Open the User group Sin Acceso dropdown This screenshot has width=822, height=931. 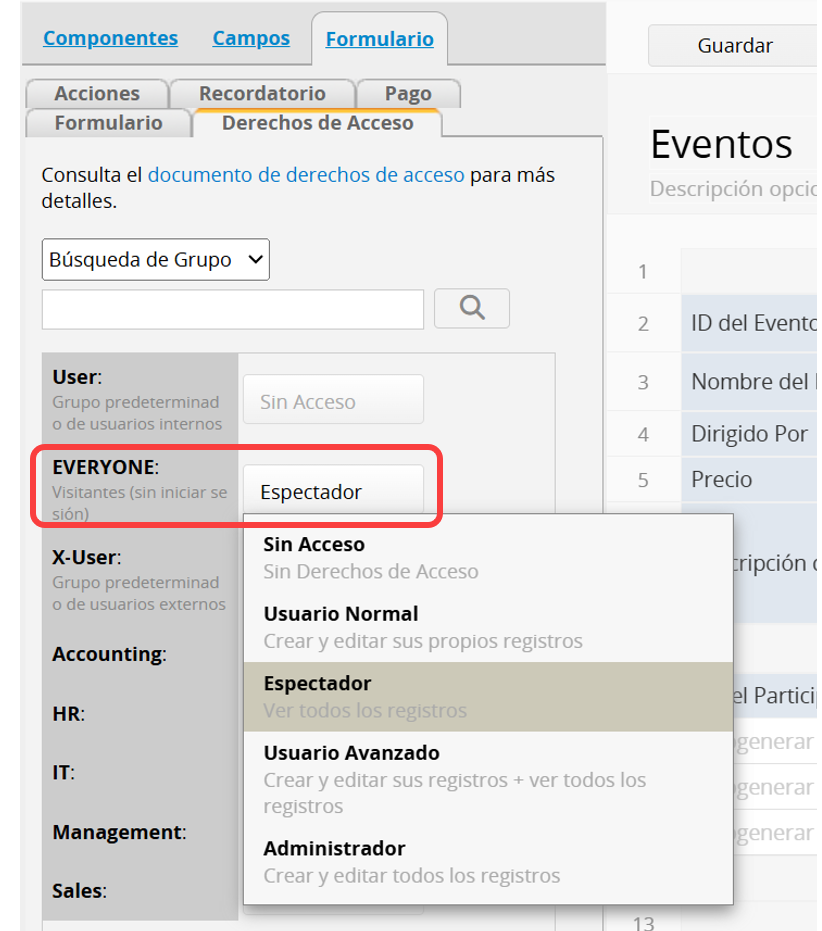pyautogui.click(x=332, y=401)
